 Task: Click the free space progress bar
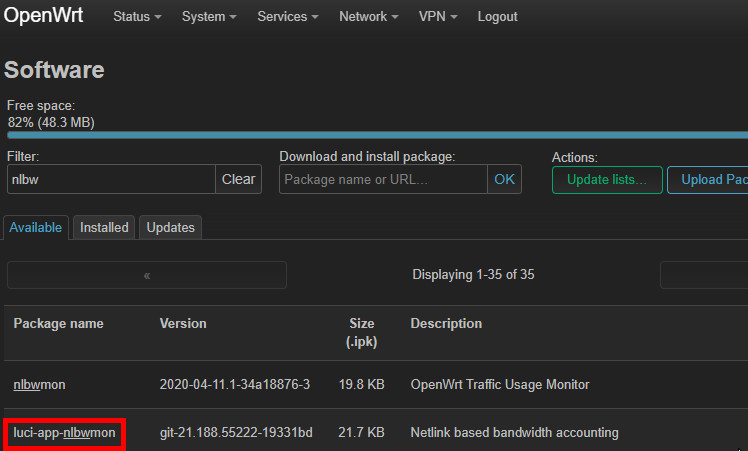(377, 135)
